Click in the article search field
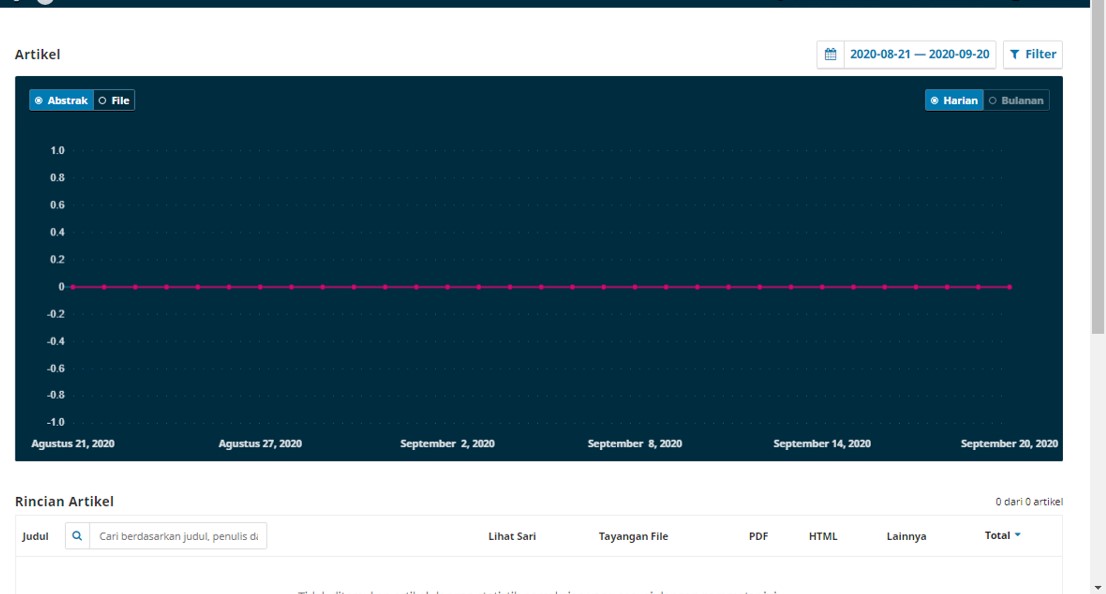1106x594 pixels. (178, 537)
